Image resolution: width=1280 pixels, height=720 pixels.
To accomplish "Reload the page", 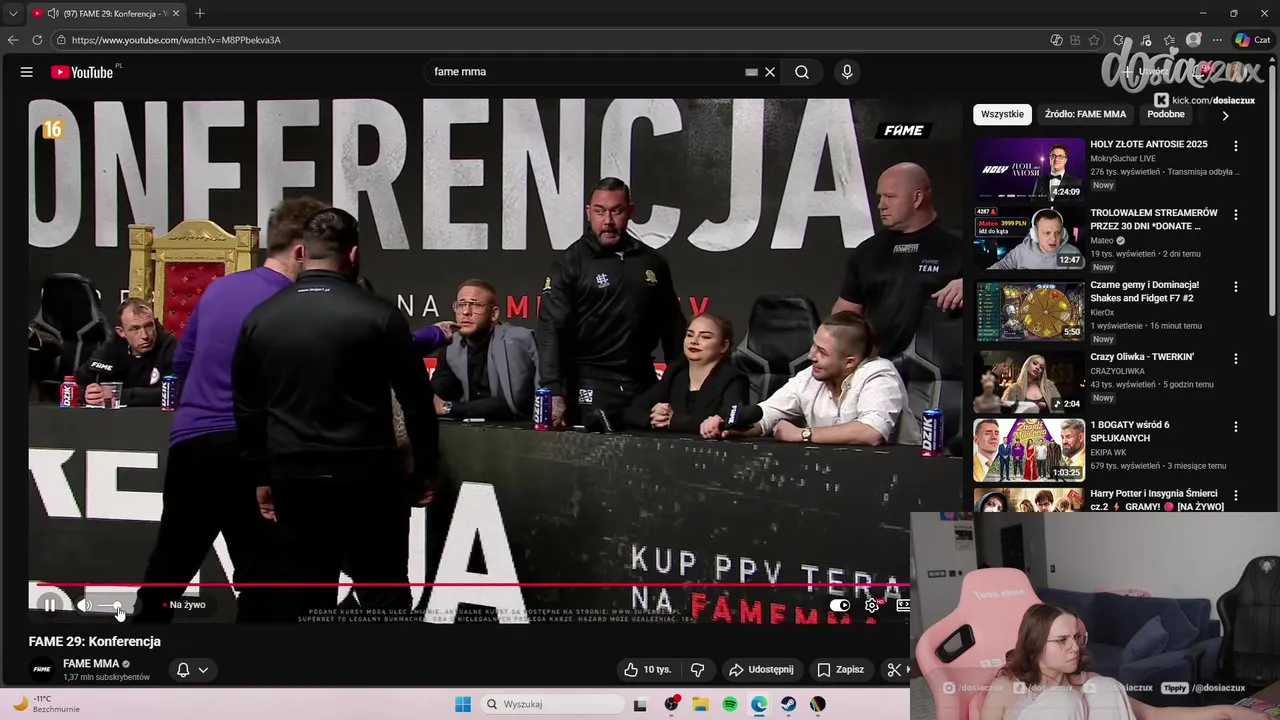I will pos(37,40).
